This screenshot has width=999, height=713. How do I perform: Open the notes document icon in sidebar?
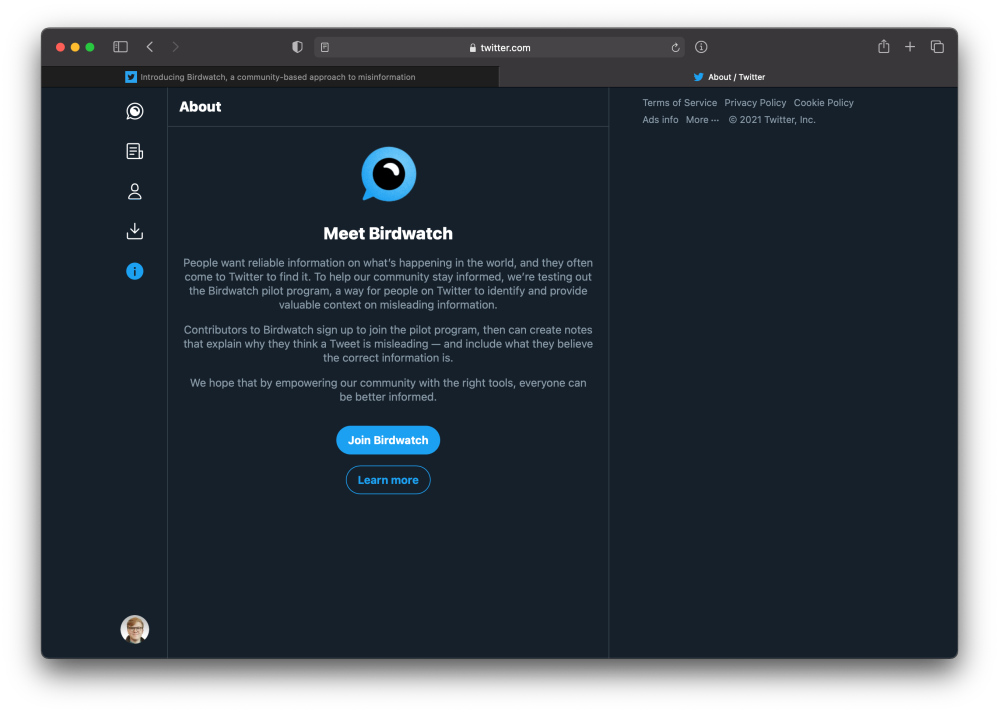coord(135,151)
